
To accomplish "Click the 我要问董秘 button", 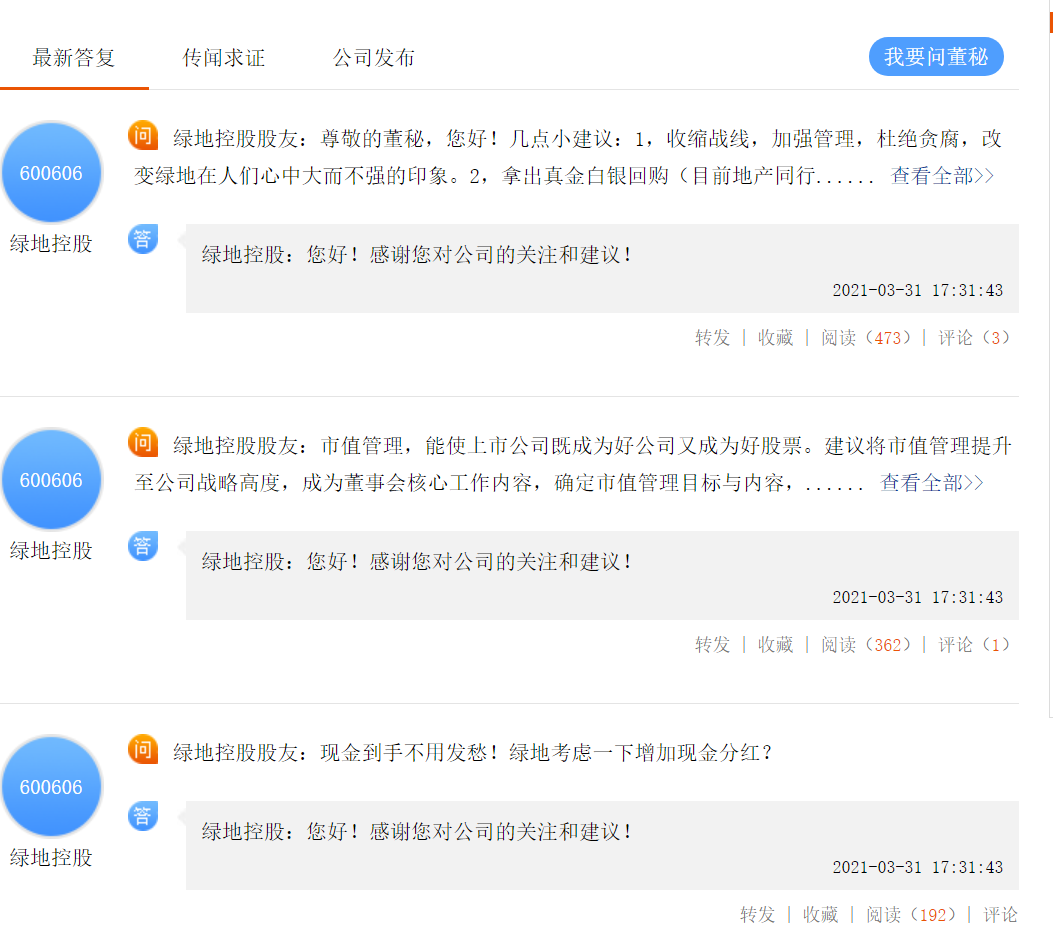I will point(935,56).
